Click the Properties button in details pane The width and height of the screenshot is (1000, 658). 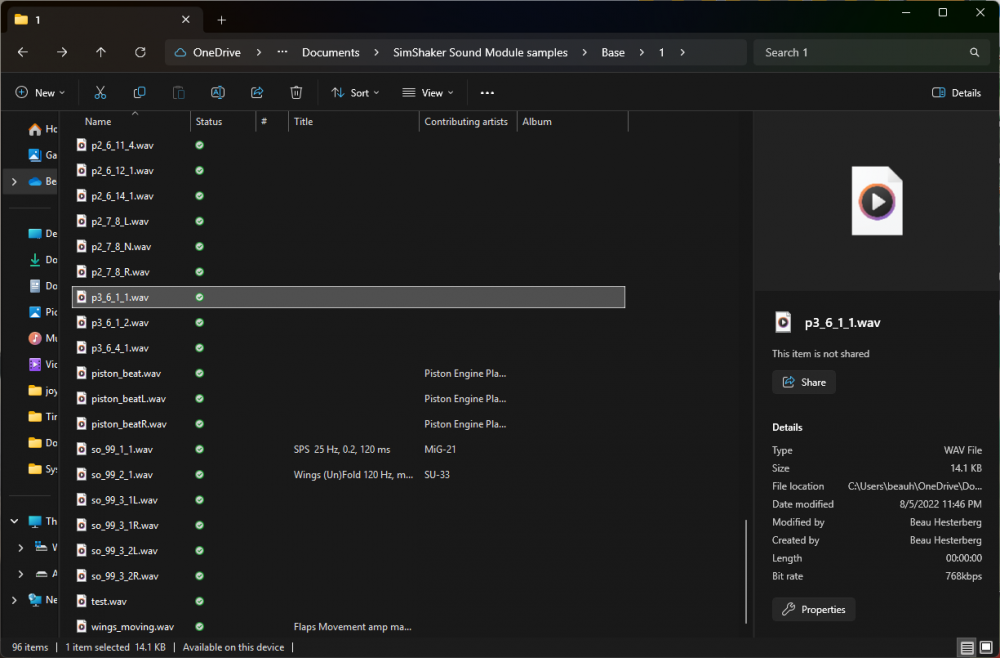pos(813,609)
